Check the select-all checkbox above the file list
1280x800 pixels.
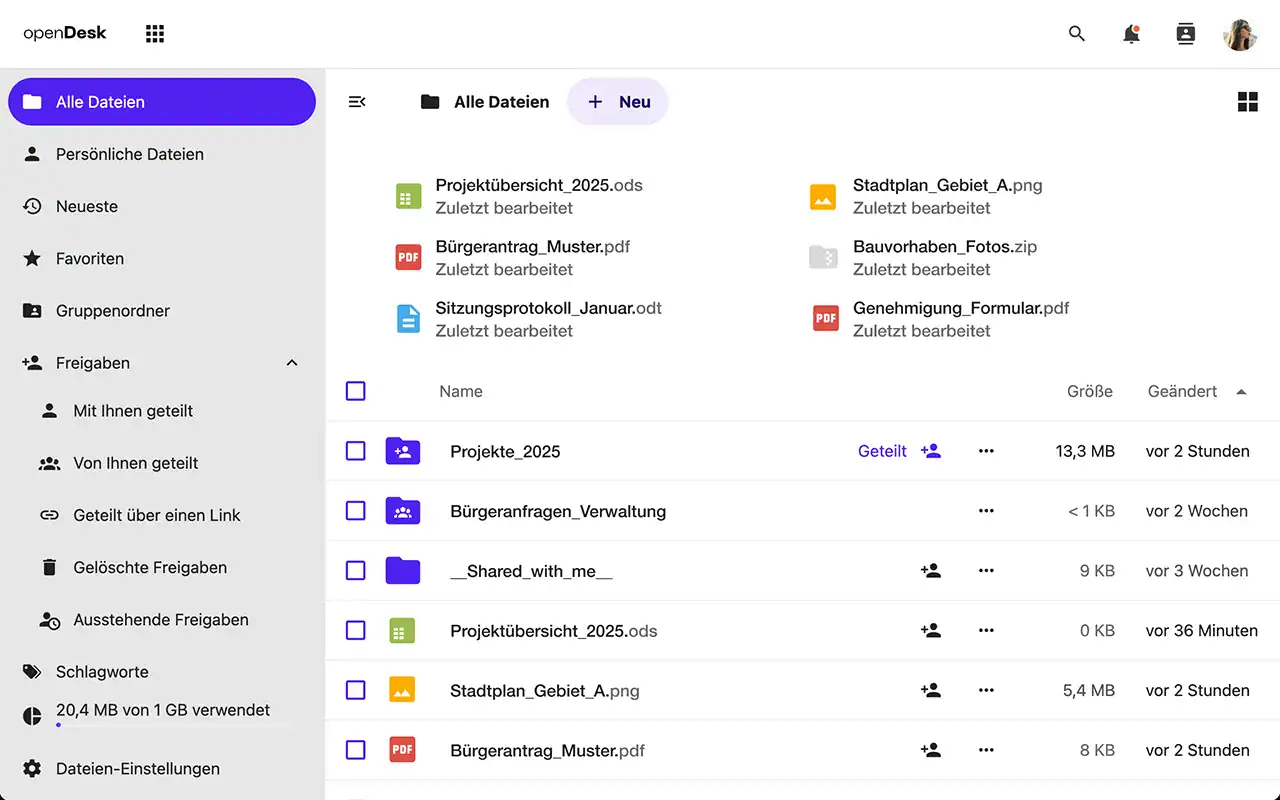355,391
